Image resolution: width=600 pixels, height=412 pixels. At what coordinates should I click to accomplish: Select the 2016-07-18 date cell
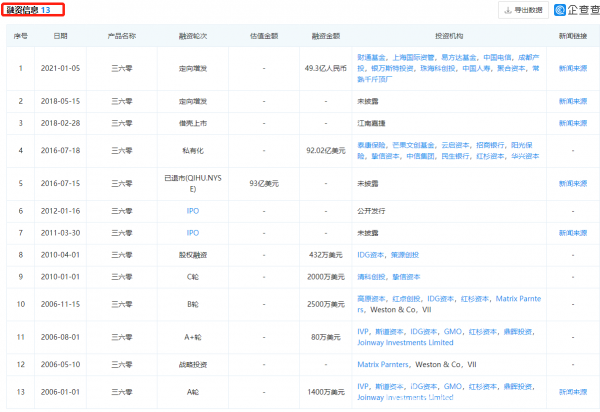pos(60,151)
